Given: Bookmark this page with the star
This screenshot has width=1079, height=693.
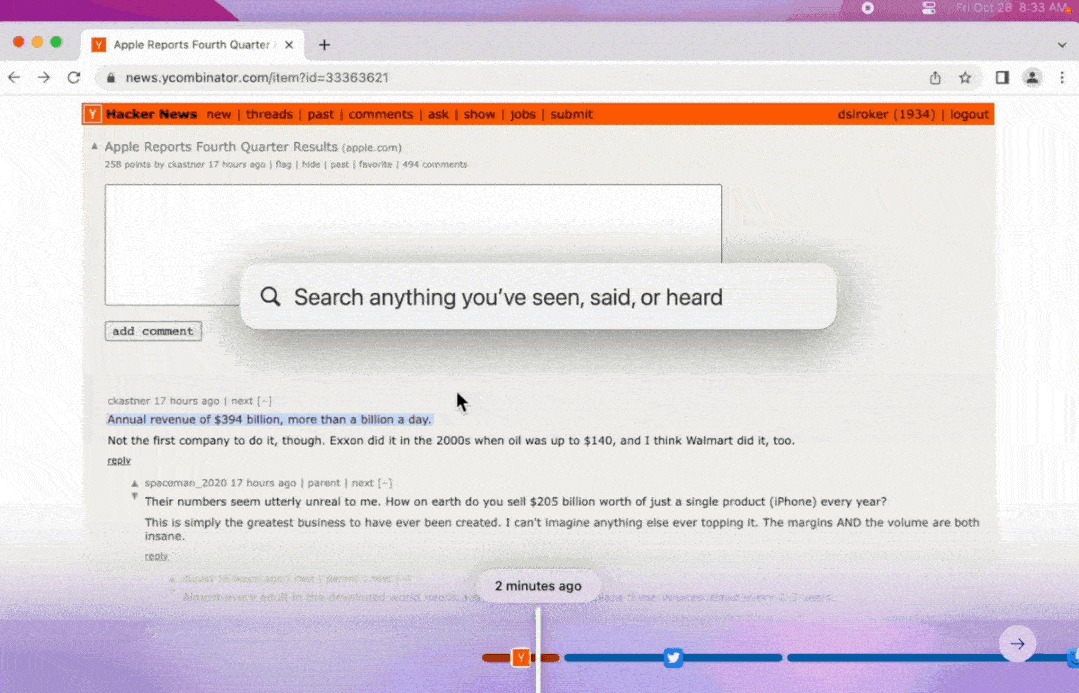Looking at the screenshot, I should coord(965,78).
